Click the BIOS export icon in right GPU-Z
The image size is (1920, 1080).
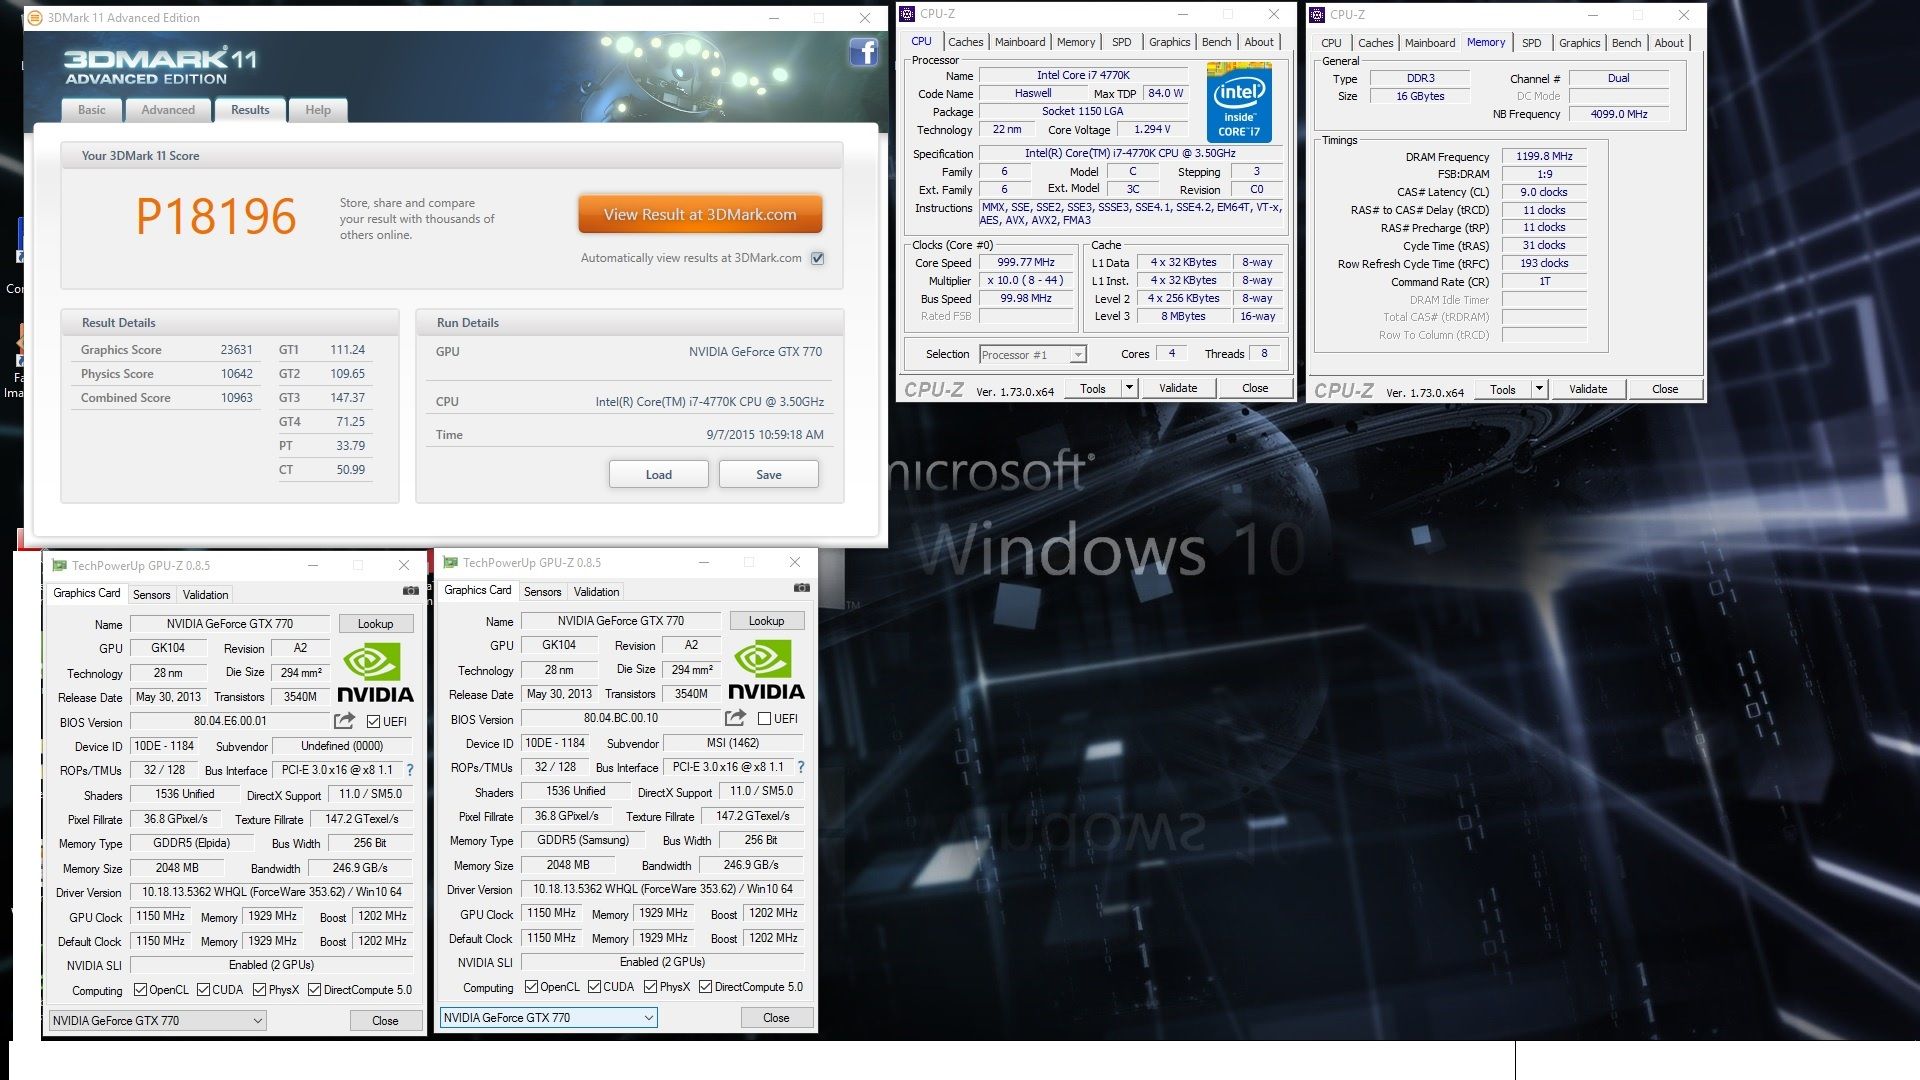click(x=735, y=718)
